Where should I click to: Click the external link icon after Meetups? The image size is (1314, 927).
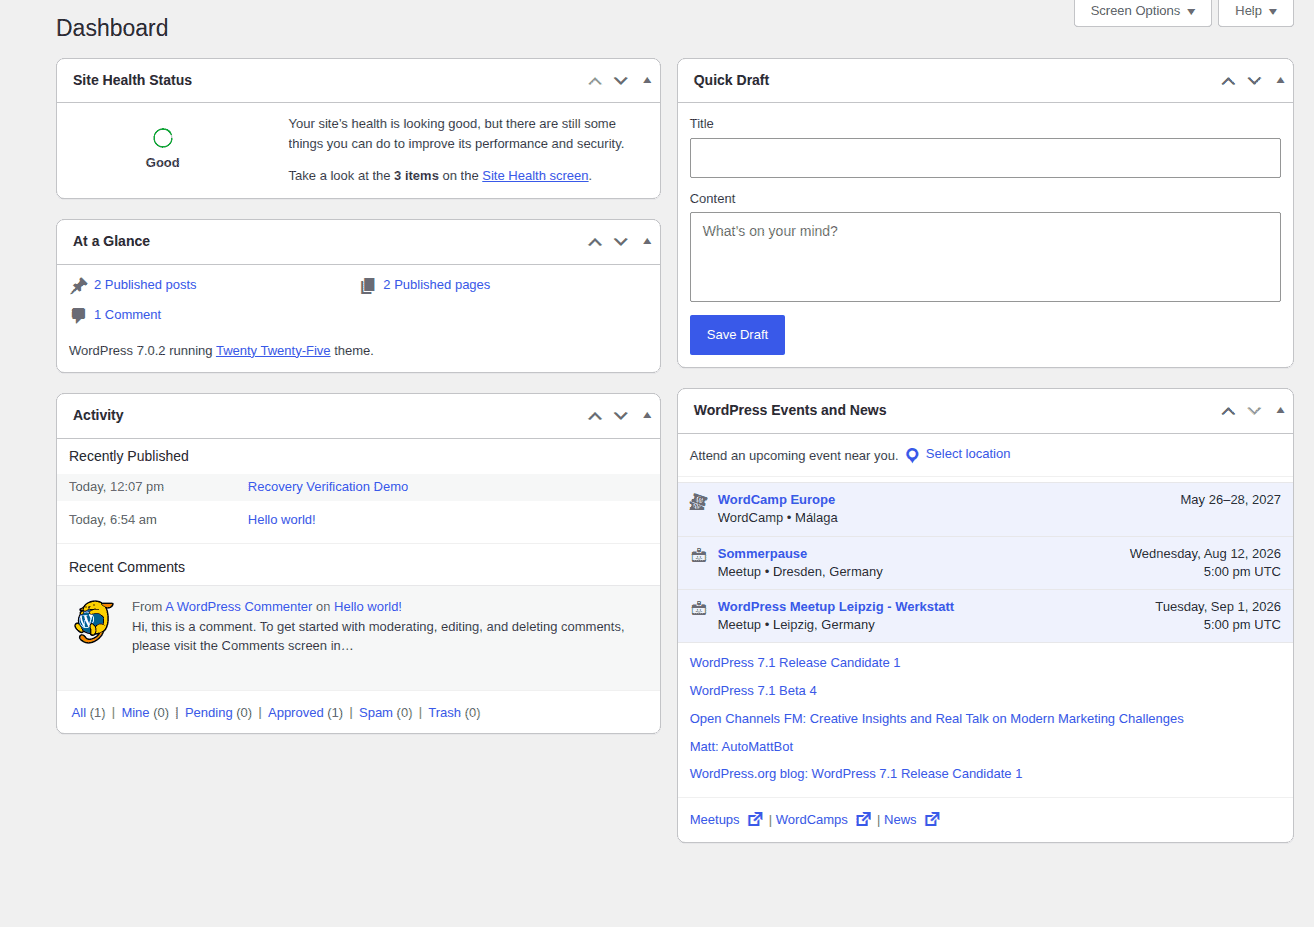[x=755, y=819]
